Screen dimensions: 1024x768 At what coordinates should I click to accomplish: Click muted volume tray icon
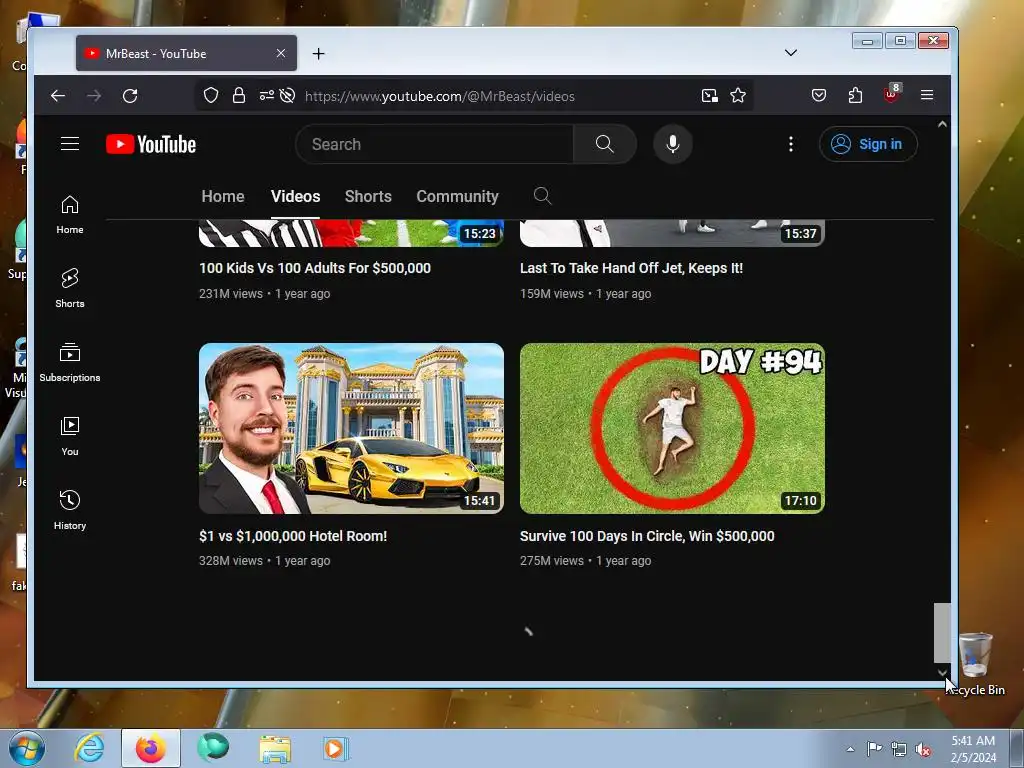(923, 749)
